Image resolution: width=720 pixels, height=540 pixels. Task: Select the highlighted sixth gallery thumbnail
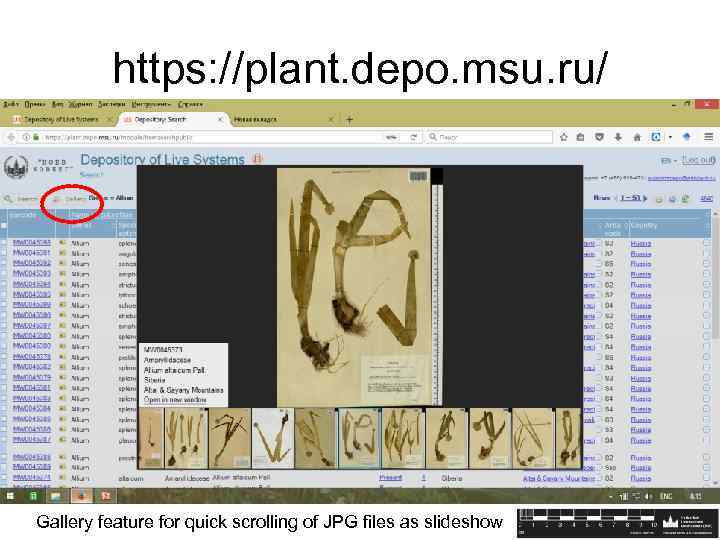pyautogui.click(x=359, y=438)
